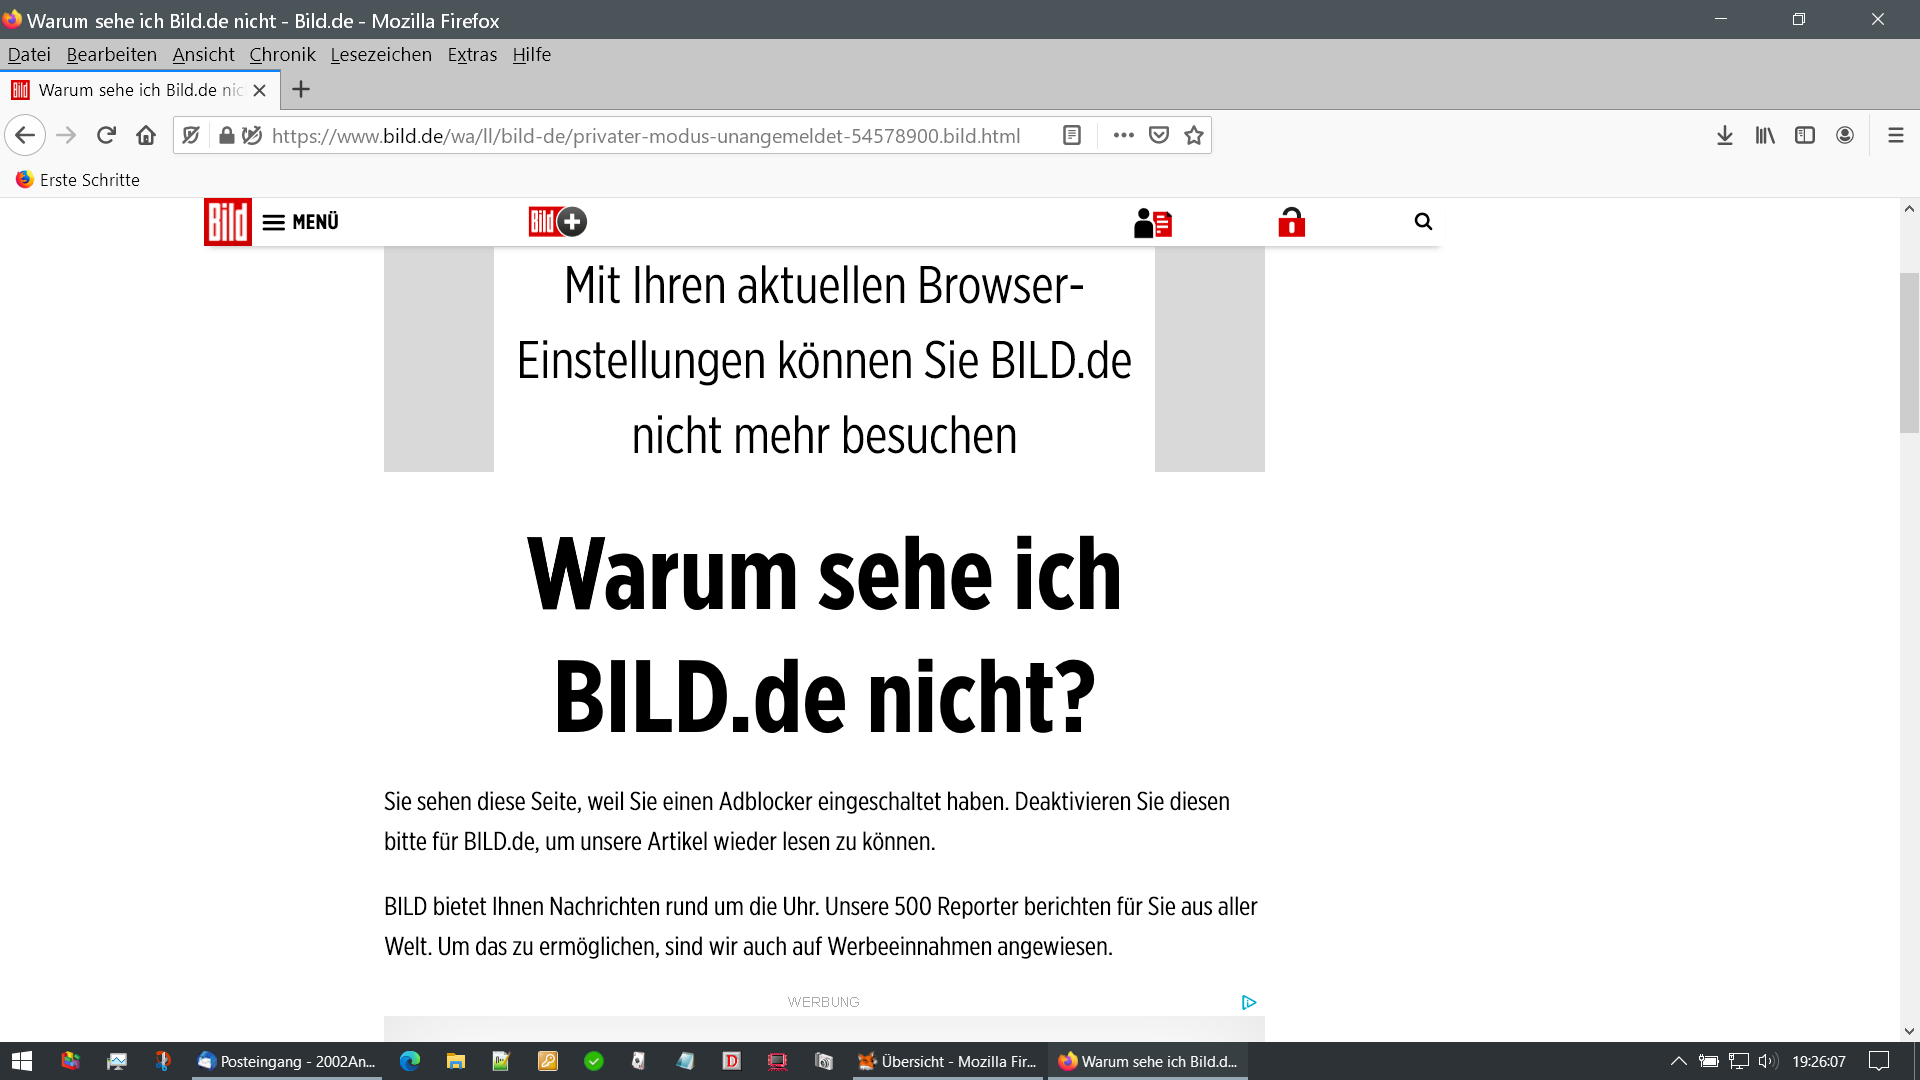1920x1080 pixels.
Task: Open the downloads arrow icon
Action: tap(1725, 135)
